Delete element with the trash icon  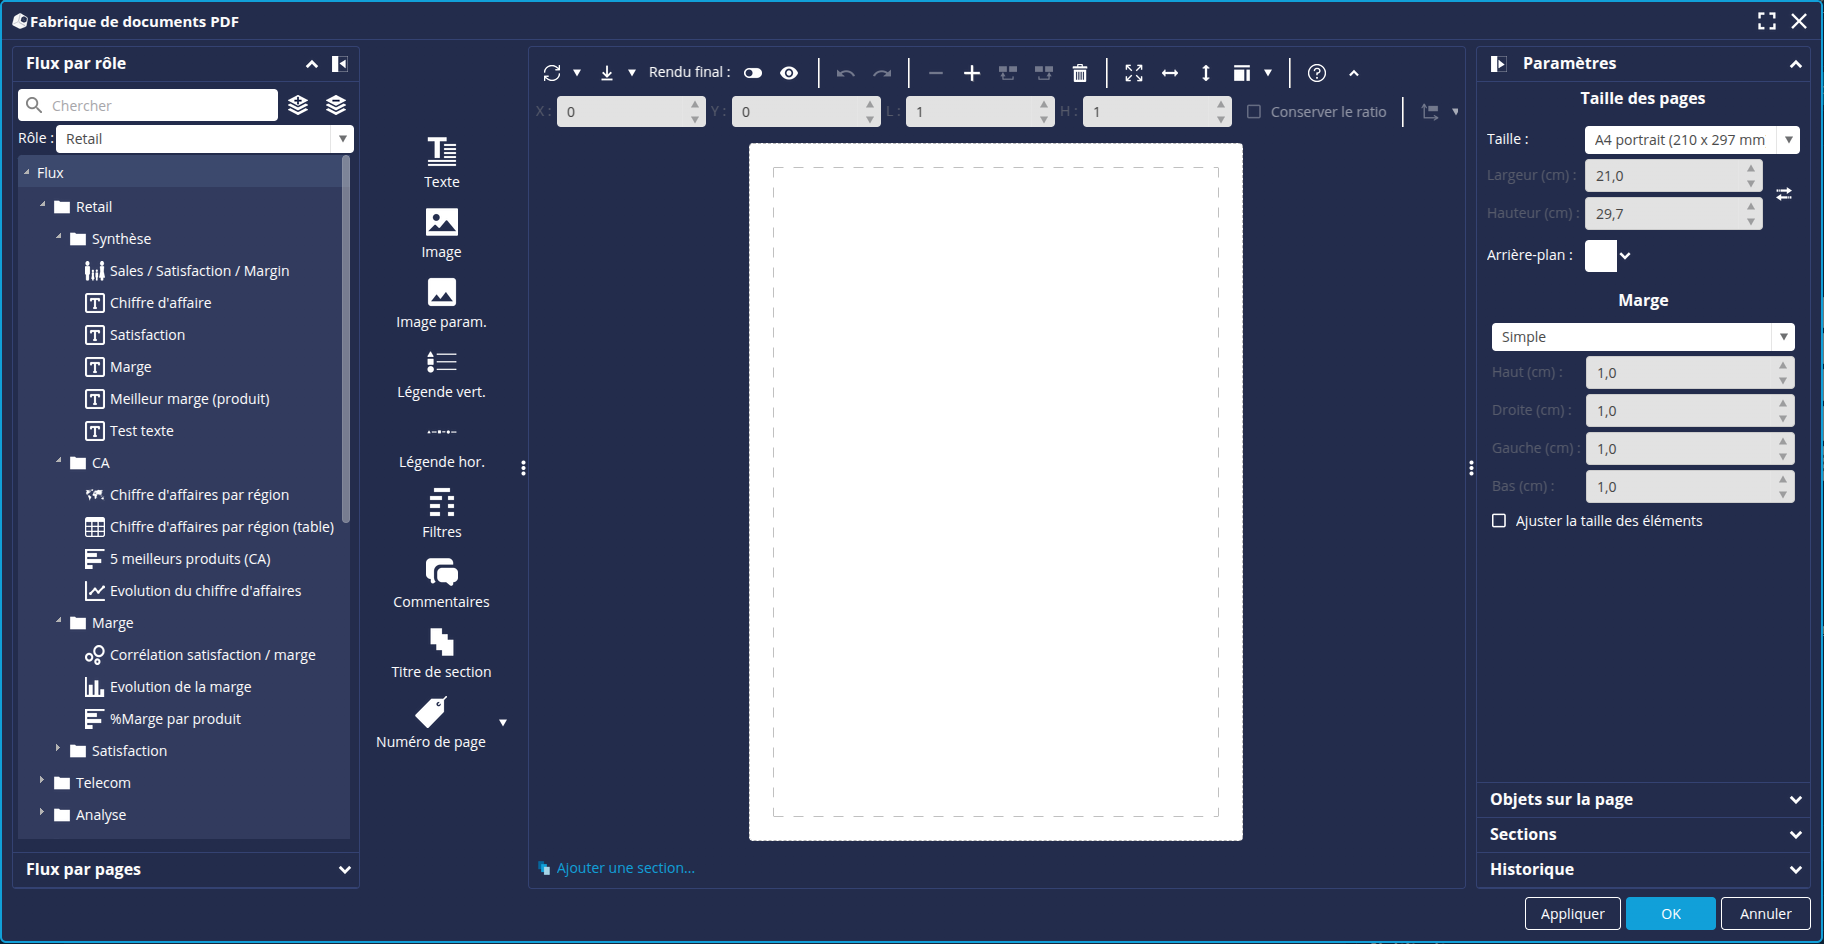point(1079,72)
